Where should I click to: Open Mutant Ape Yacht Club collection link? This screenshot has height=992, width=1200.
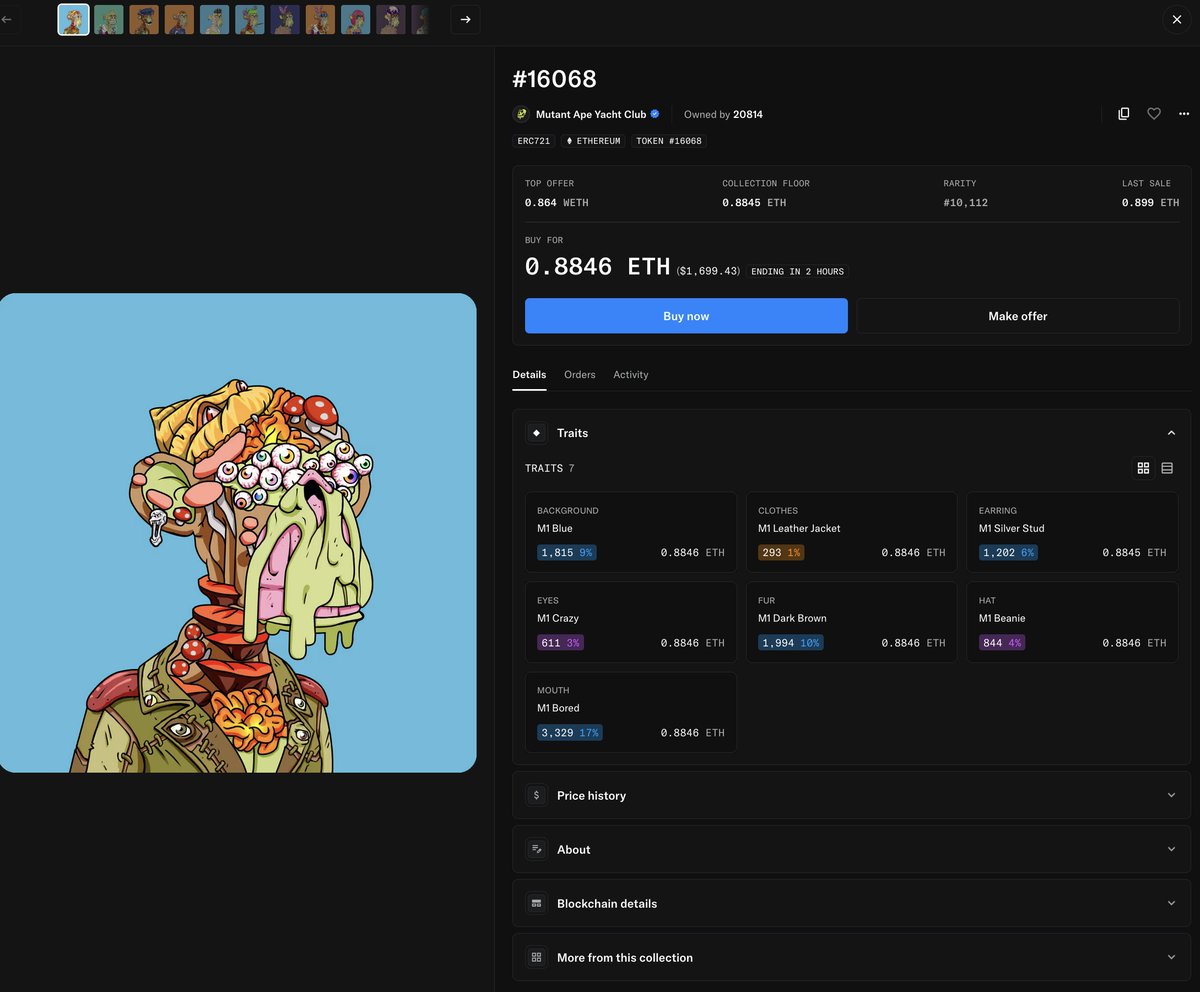click(591, 114)
